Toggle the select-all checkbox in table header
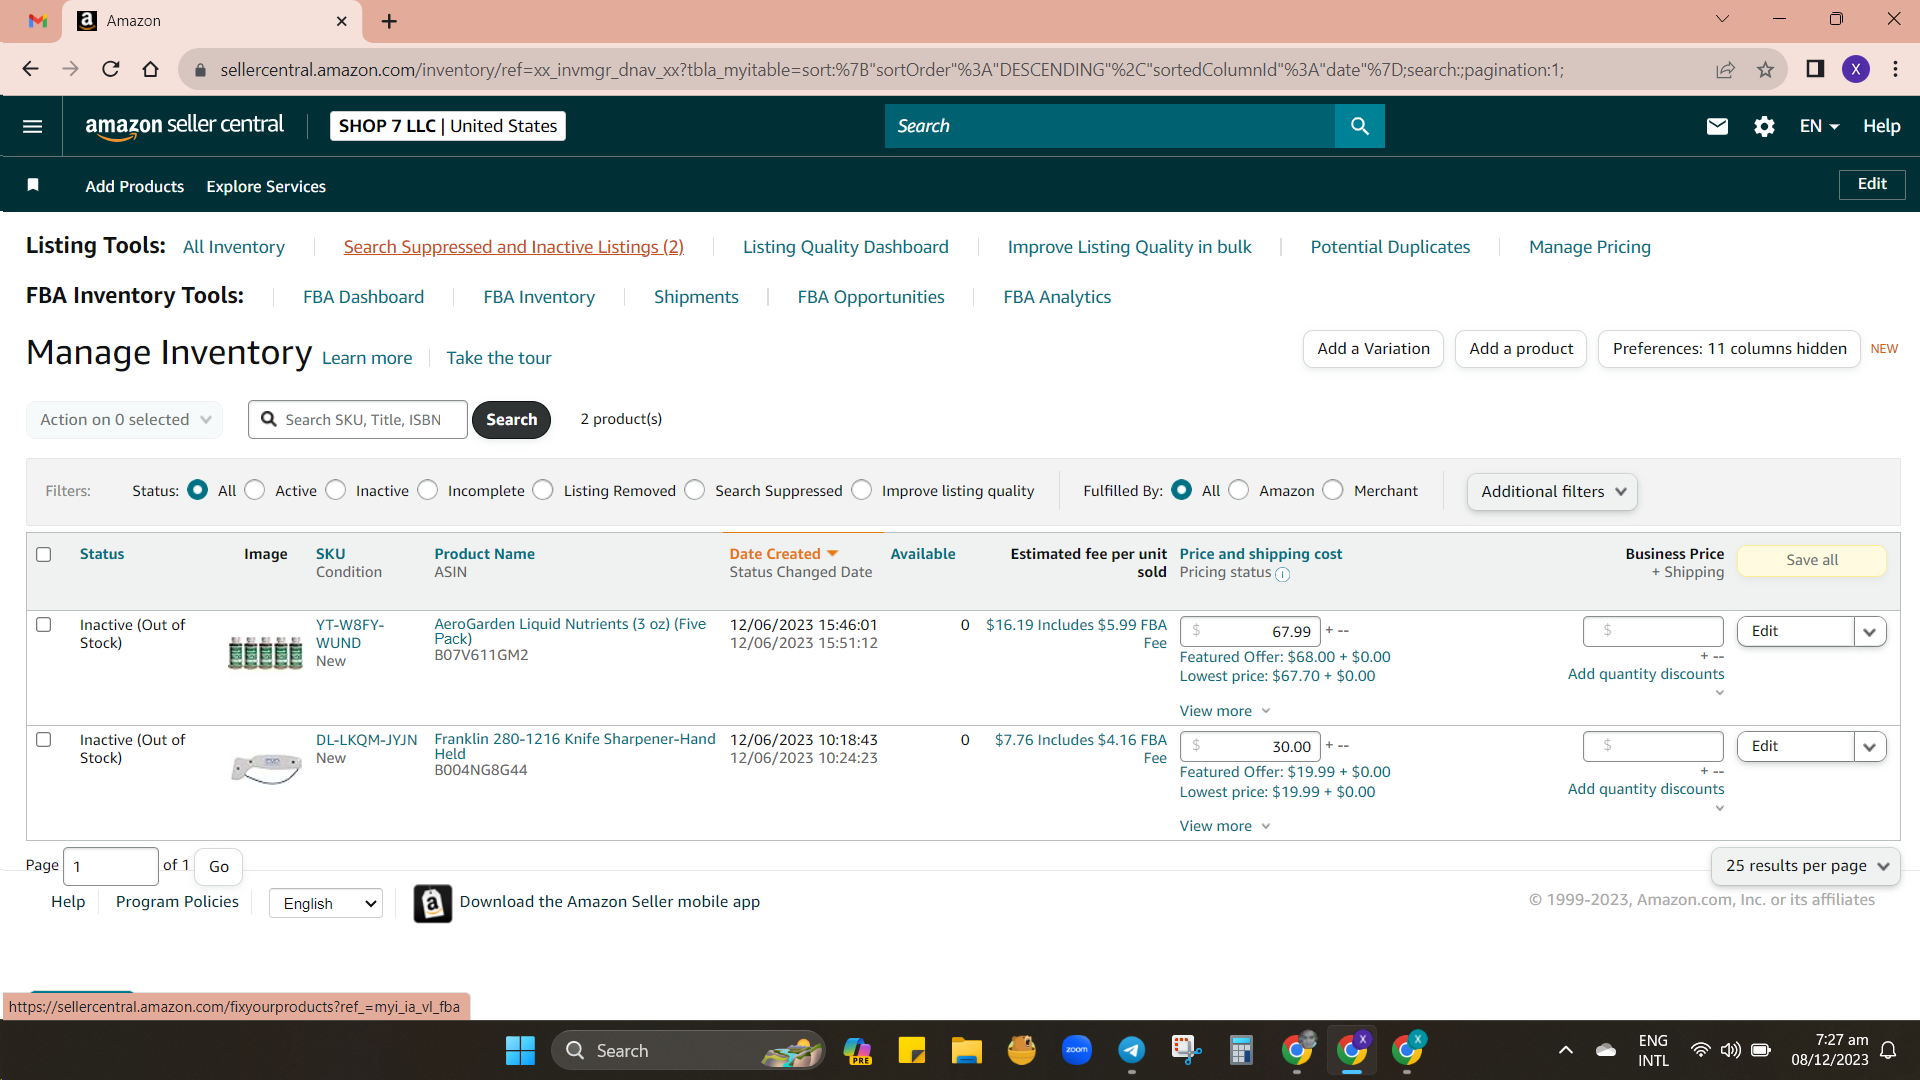The image size is (1920, 1080). (x=44, y=554)
